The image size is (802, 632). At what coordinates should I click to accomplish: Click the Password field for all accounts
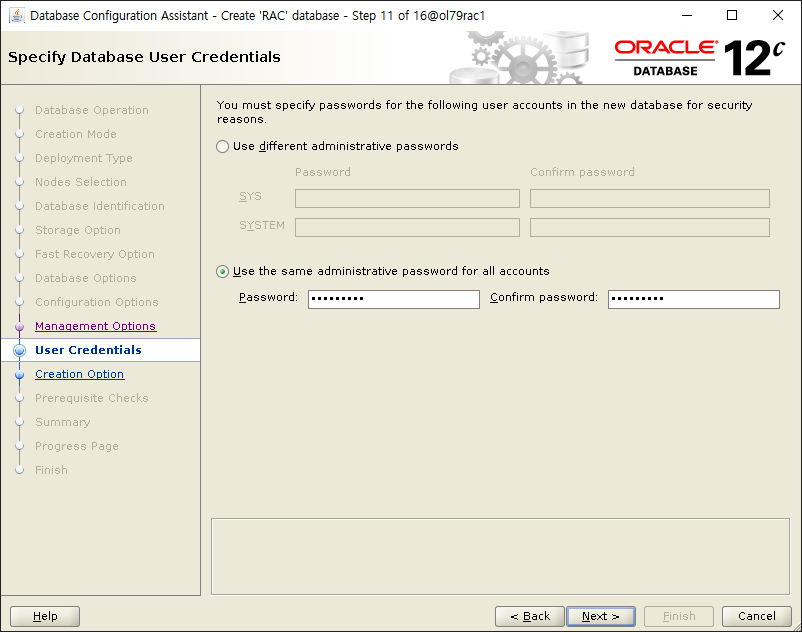(393, 299)
